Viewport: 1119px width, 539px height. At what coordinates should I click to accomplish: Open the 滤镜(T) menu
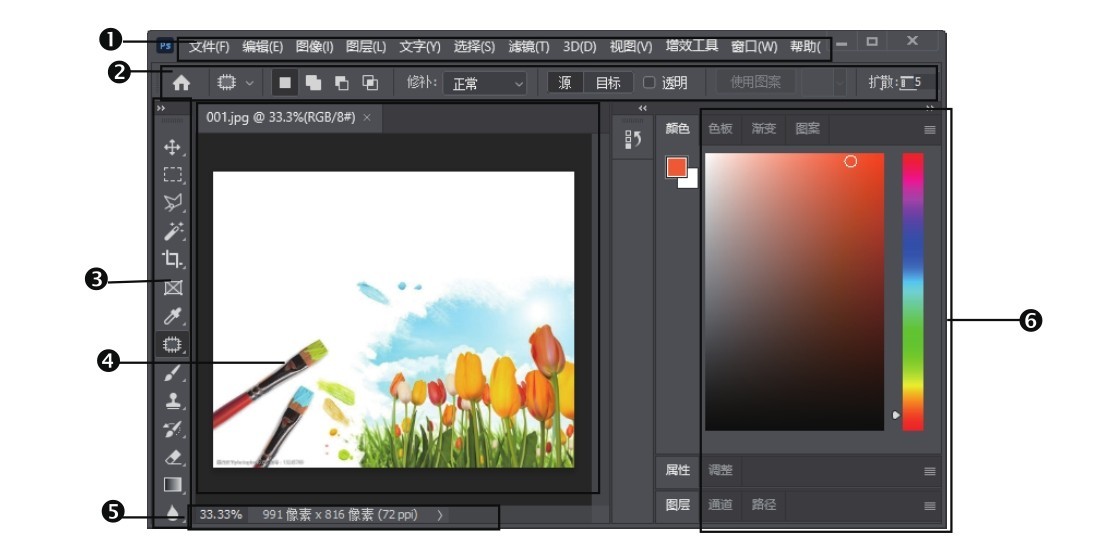pyautogui.click(x=528, y=46)
